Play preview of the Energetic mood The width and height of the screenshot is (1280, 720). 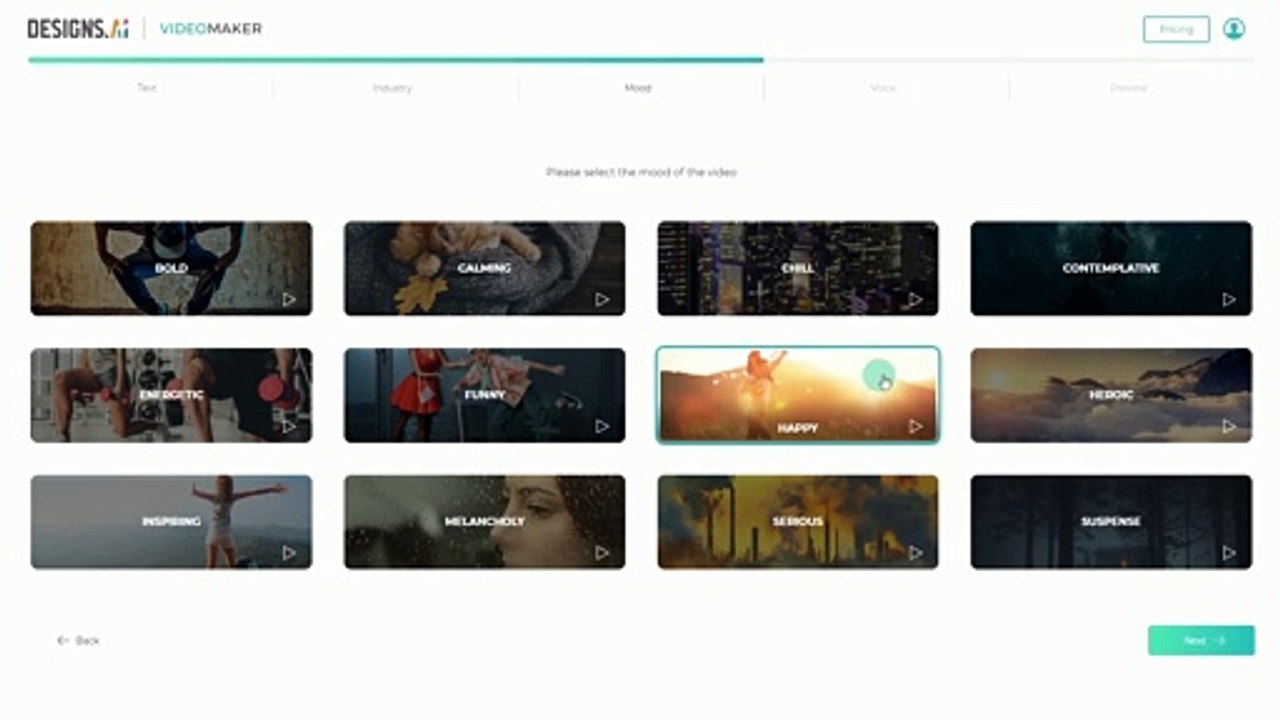(289, 426)
